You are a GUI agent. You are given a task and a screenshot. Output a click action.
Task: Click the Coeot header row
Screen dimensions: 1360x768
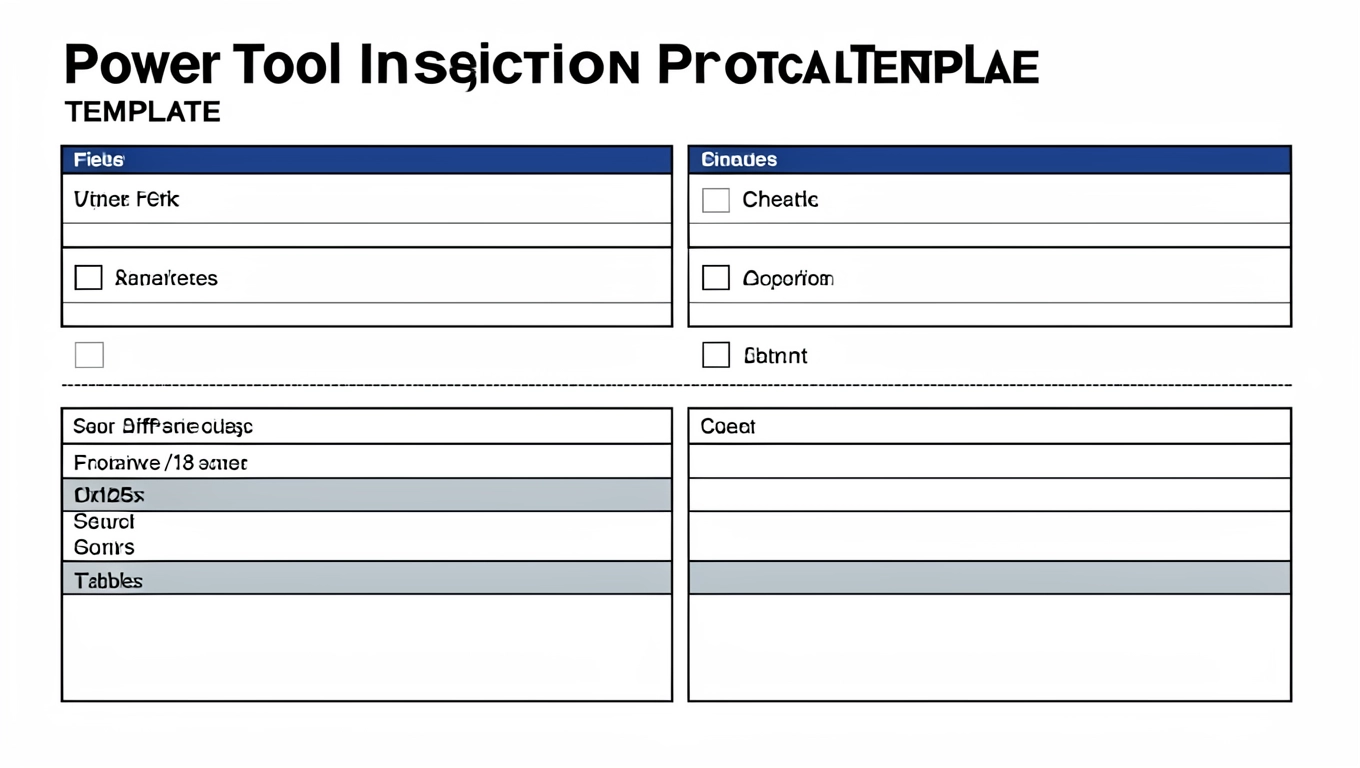coord(989,426)
